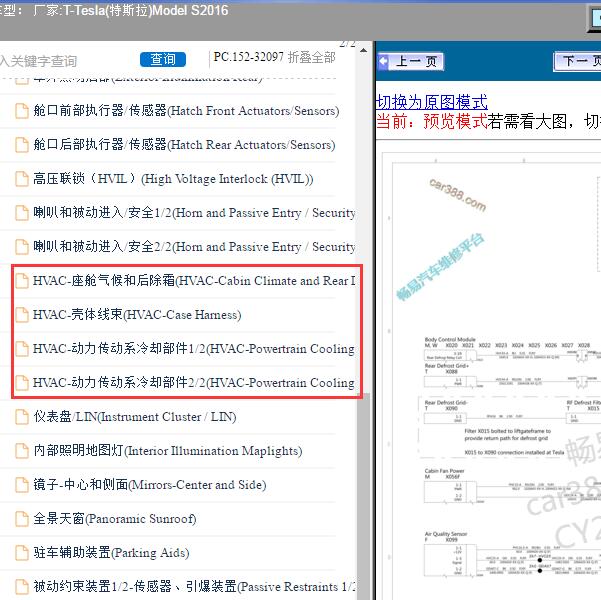Open 舱口前部执行器/传感器 Hatch Front Actuators/Sensors
Screen dimensions: 601x600
click(x=186, y=111)
